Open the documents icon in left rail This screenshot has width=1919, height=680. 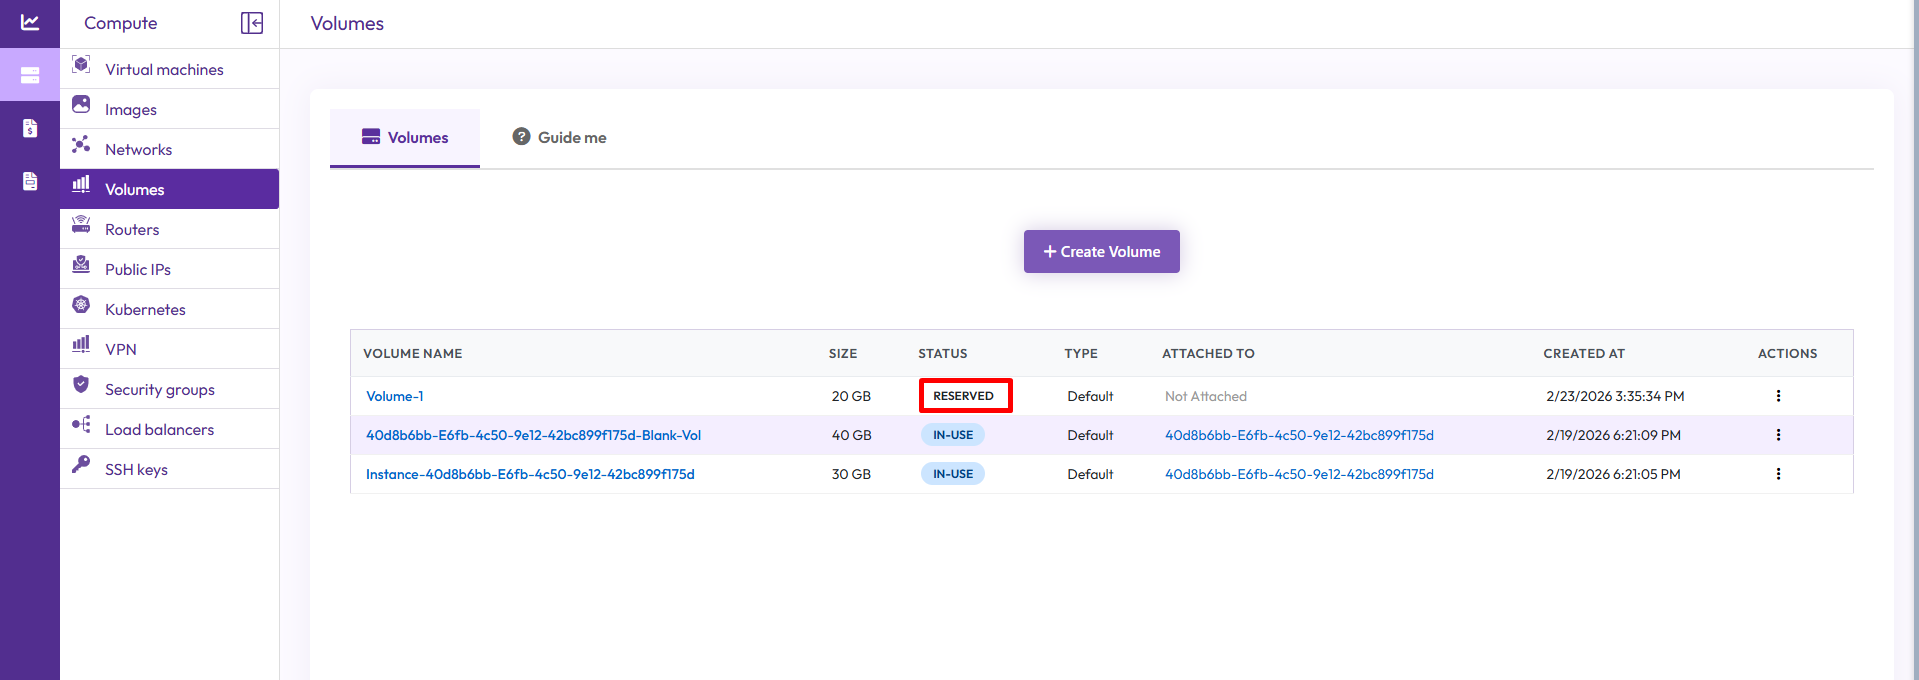click(30, 181)
